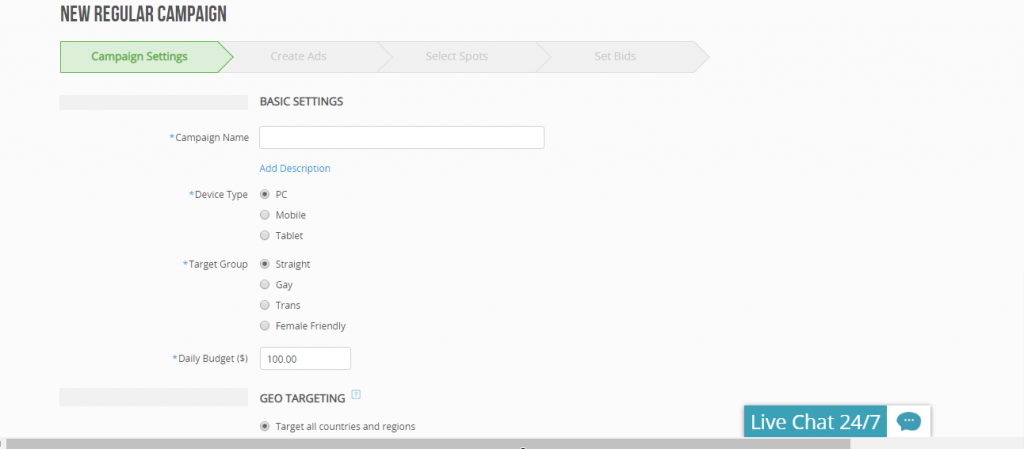The height and width of the screenshot is (449, 1024).
Task: Focus the Campaign Name text field
Action: tap(401, 137)
